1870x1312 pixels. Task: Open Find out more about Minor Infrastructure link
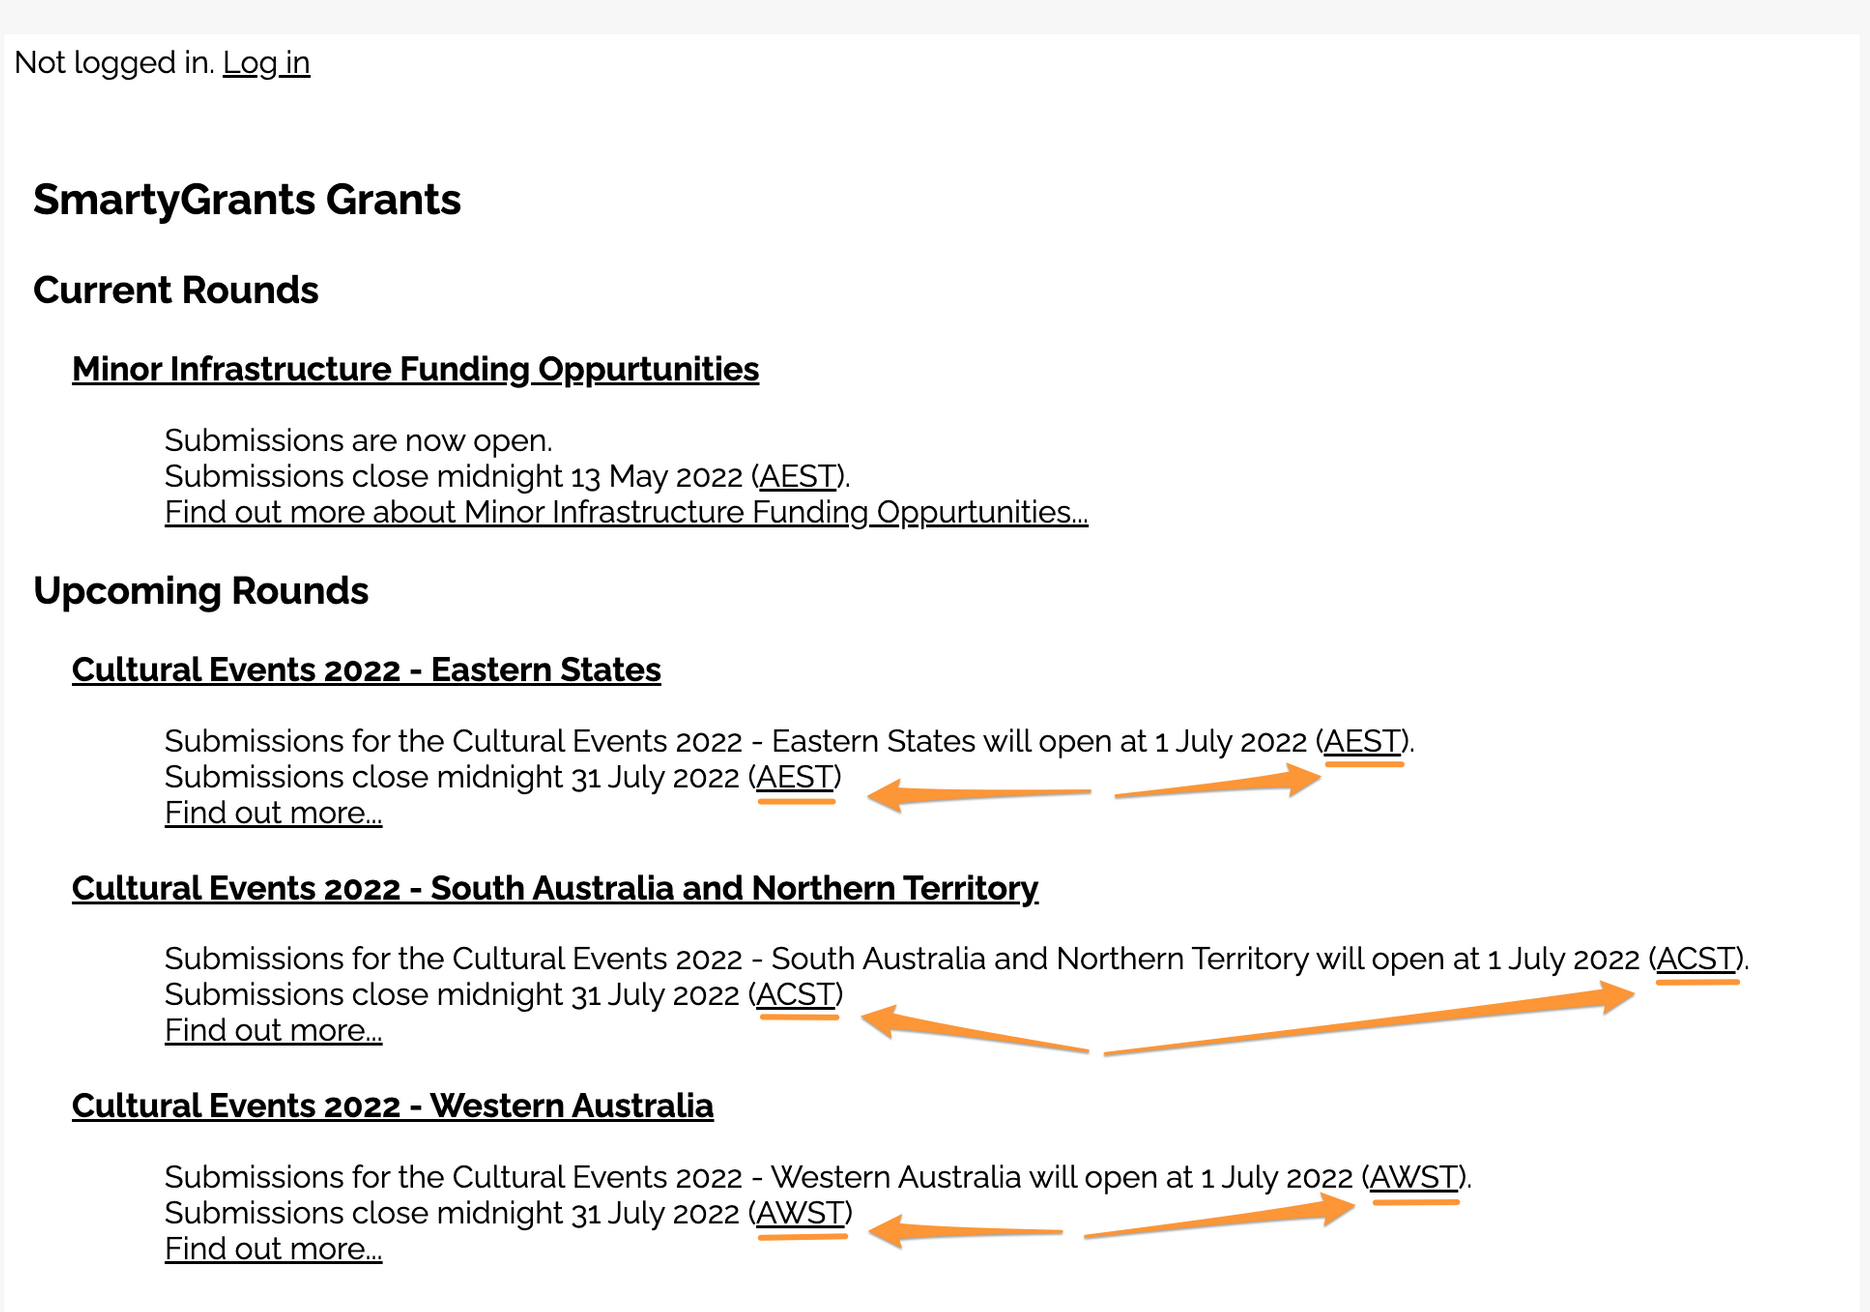(x=626, y=512)
